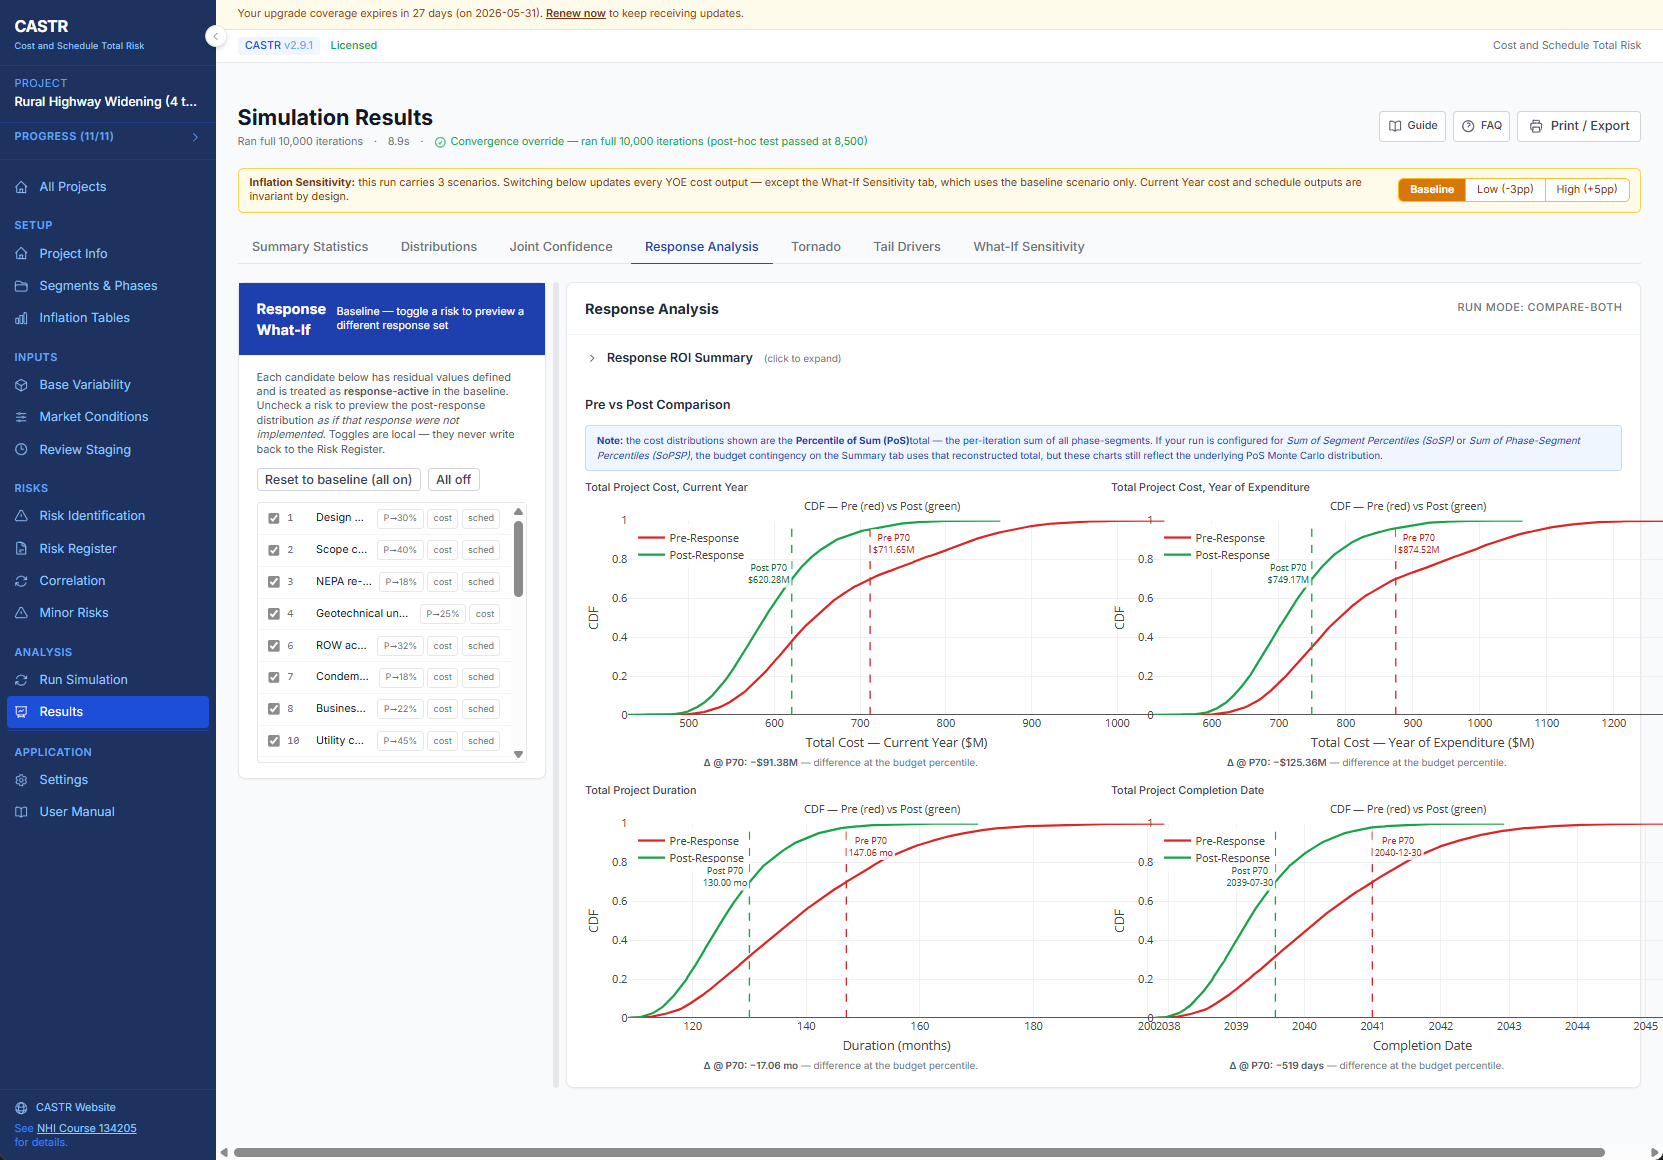Click the All Projects home icon
Screen dimensions: 1663x1160
[x=21, y=187]
